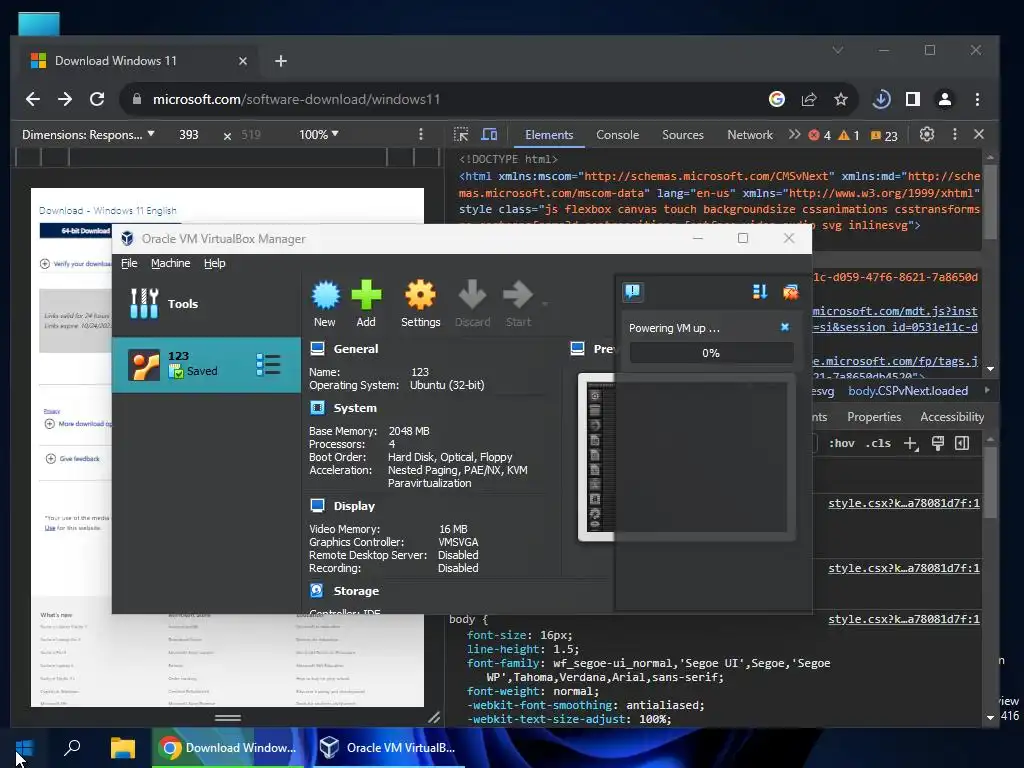Image resolution: width=1024 pixels, height=768 pixels.
Task: Open DevTools settings gear icon
Action: coord(926,135)
